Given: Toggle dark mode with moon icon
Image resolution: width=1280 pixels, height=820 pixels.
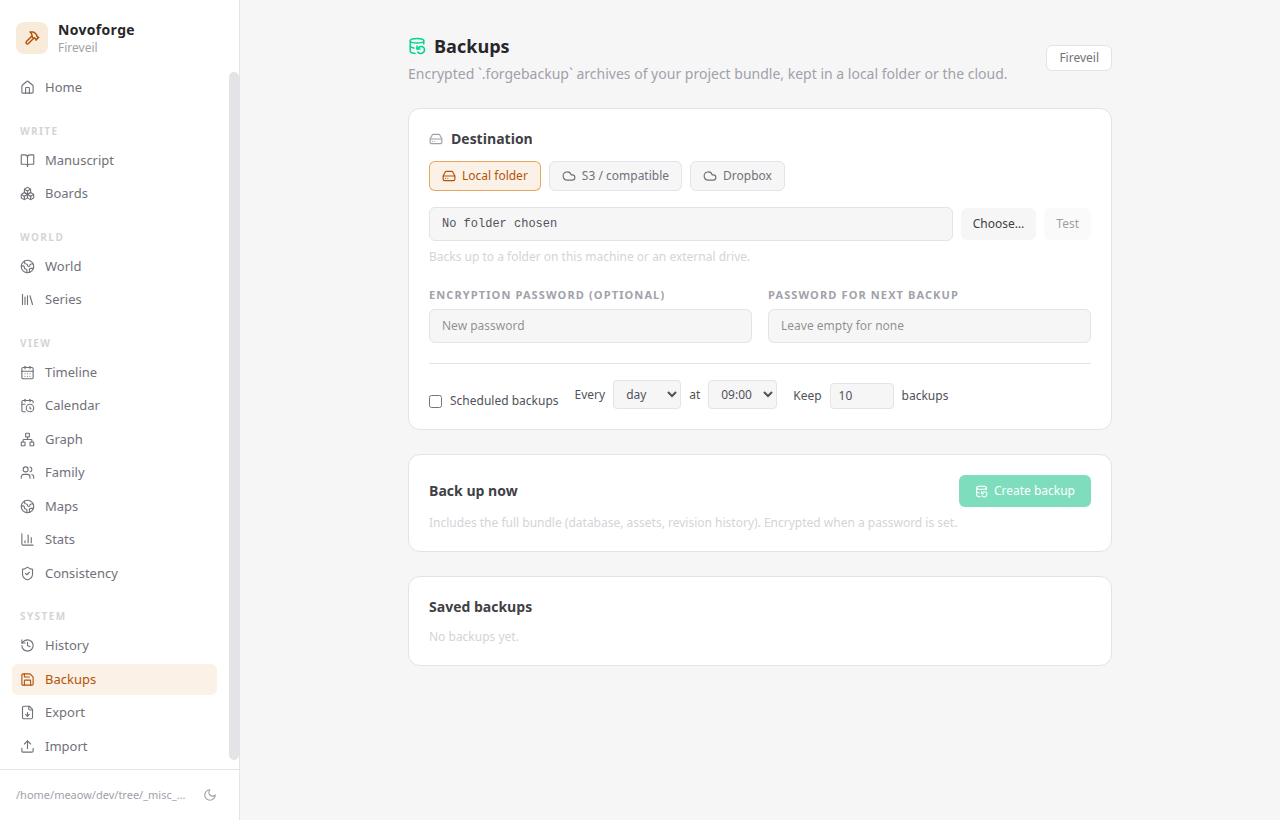Looking at the screenshot, I should (x=210, y=795).
